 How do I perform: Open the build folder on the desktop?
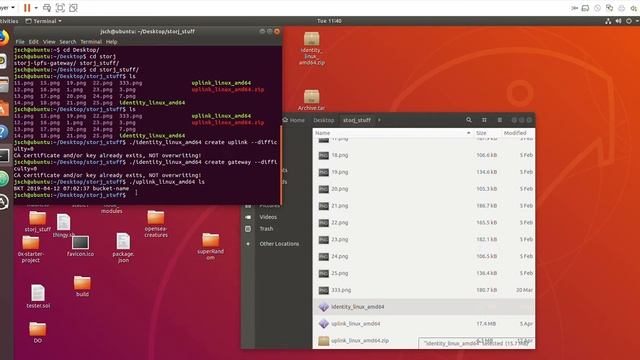coord(82,286)
